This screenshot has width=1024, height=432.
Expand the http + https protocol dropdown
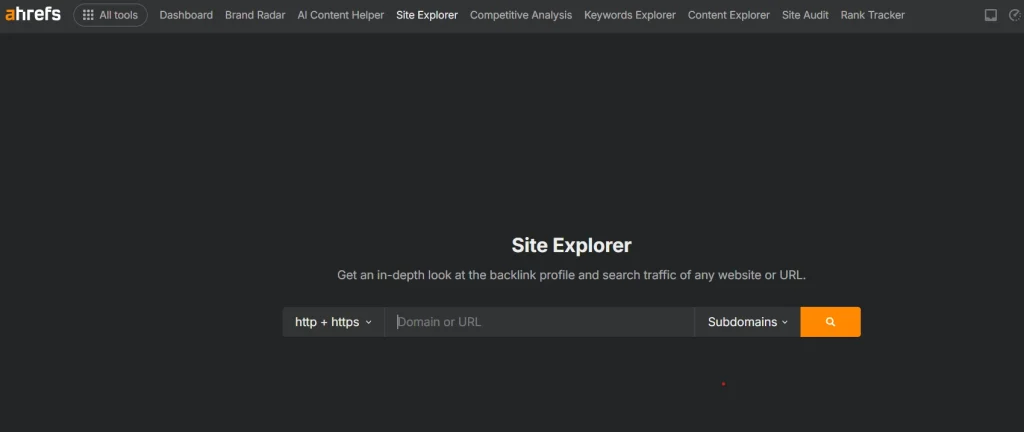[334, 322]
